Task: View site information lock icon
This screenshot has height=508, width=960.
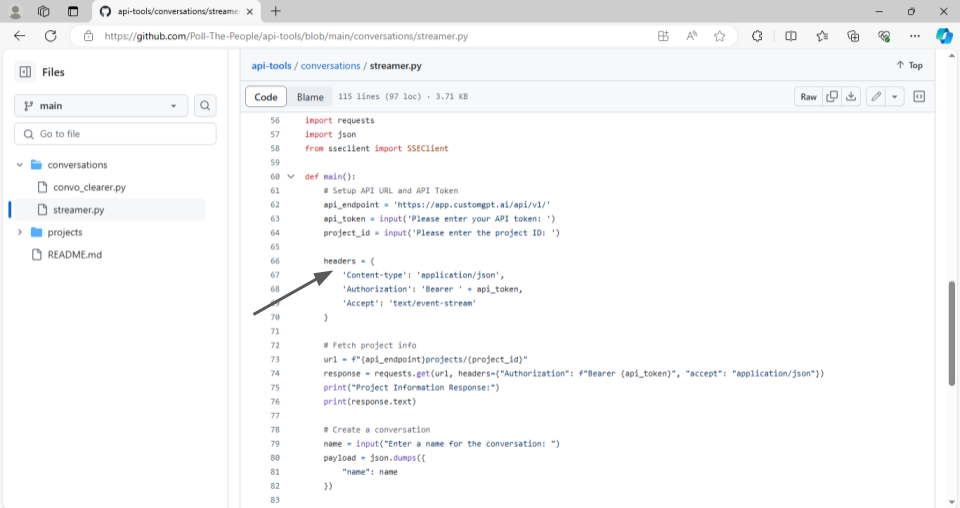Action: click(x=88, y=36)
